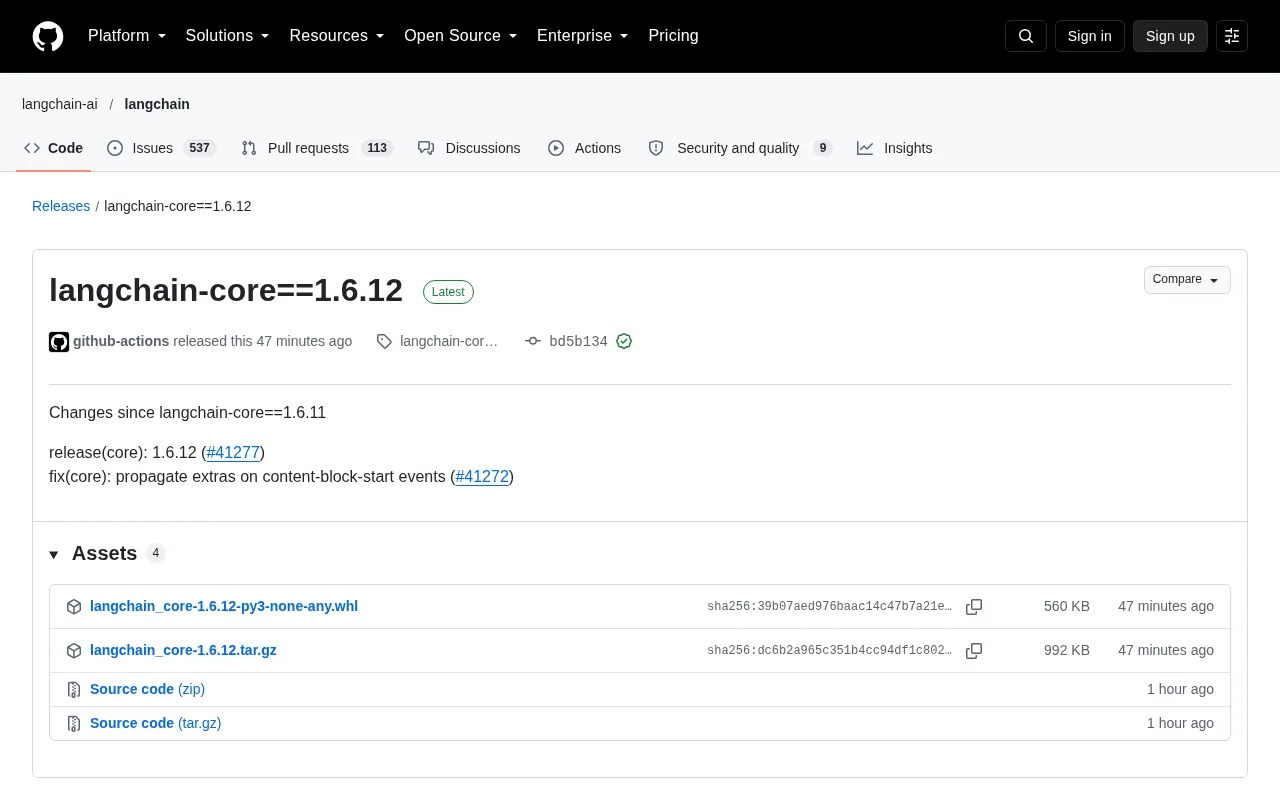Open the search icon button

click(x=1026, y=36)
